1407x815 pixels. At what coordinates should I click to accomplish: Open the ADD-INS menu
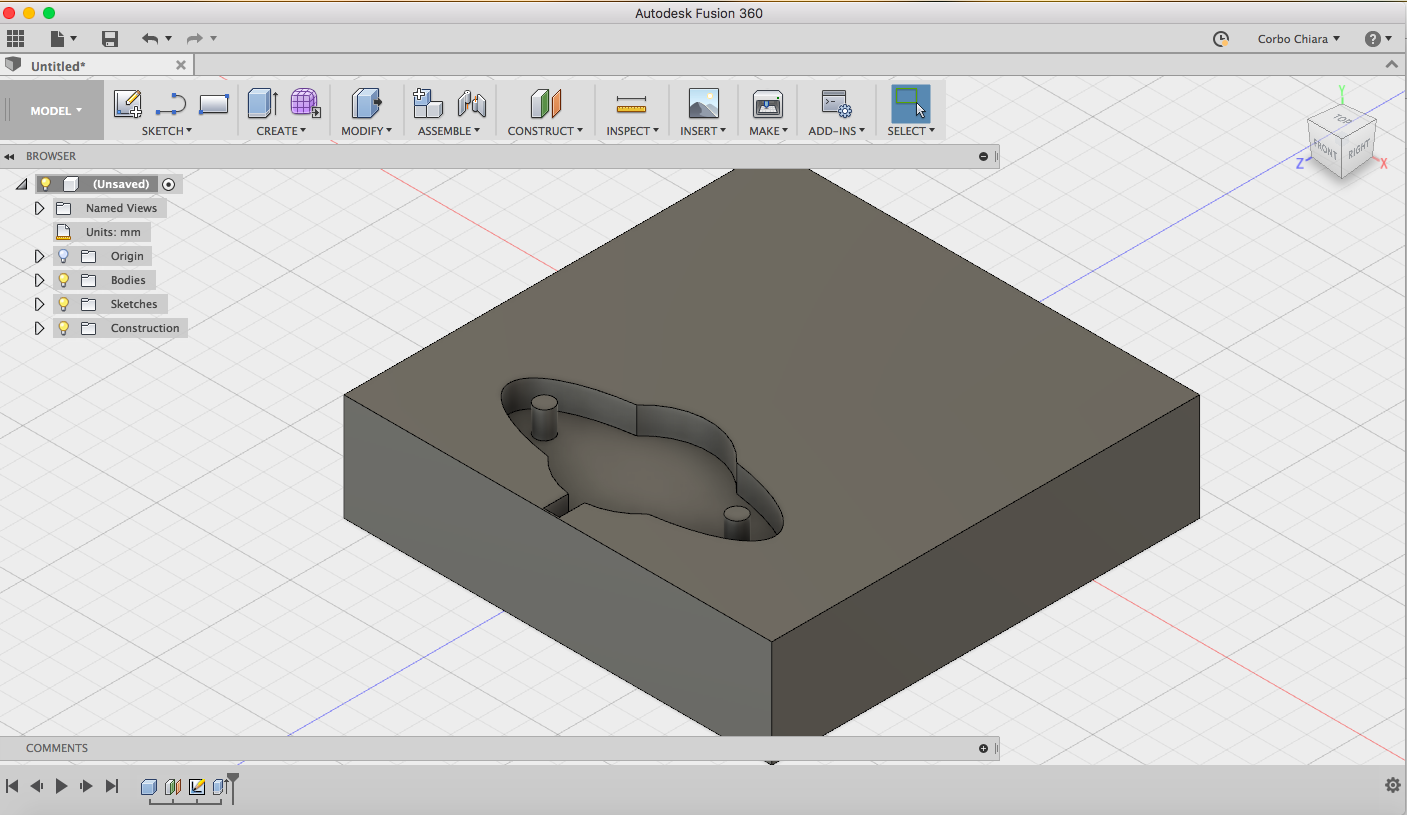click(x=837, y=131)
